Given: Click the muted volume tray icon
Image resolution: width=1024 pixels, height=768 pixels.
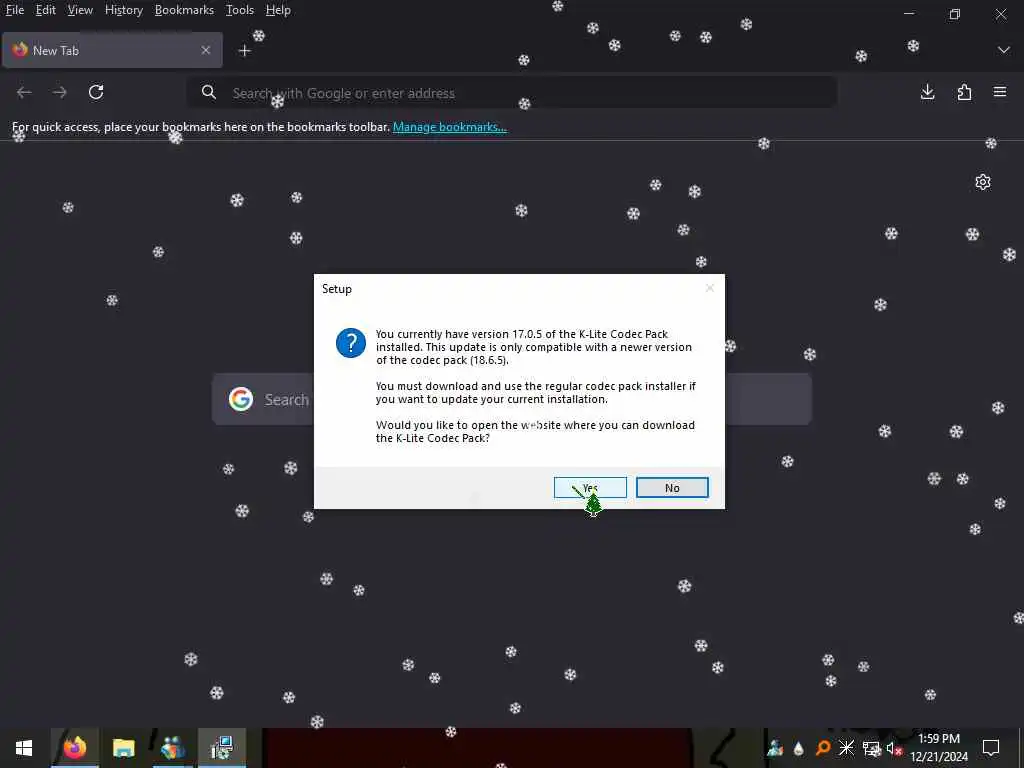Looking at the screenshot, I should tap(893, 748).
